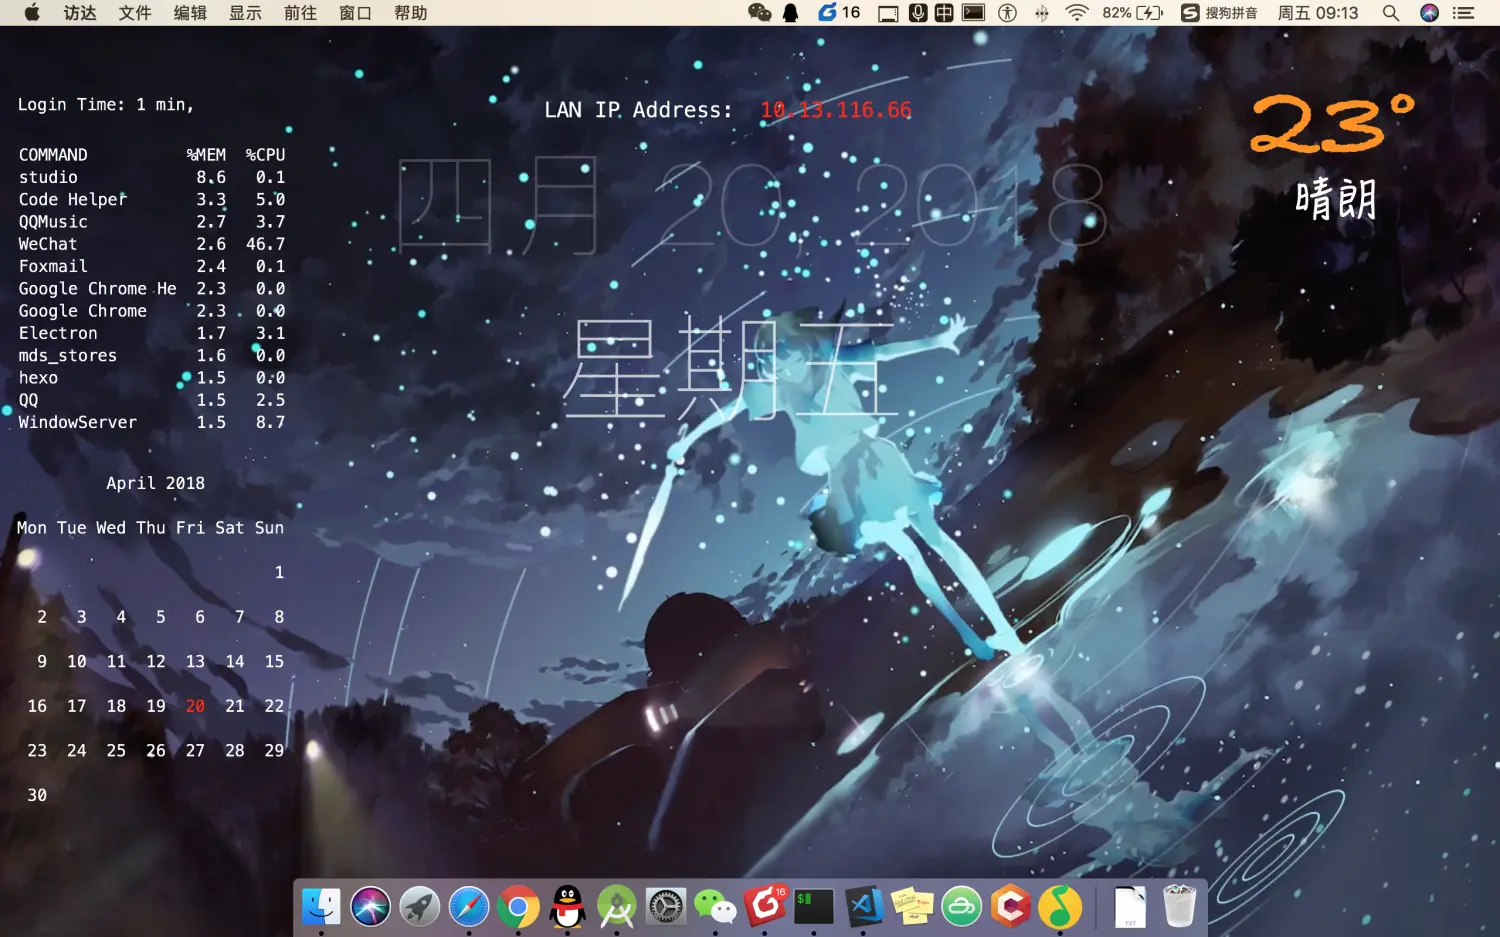Open Android Studio from the Dock
The image size is (1500, 937).
coord(617,907)
